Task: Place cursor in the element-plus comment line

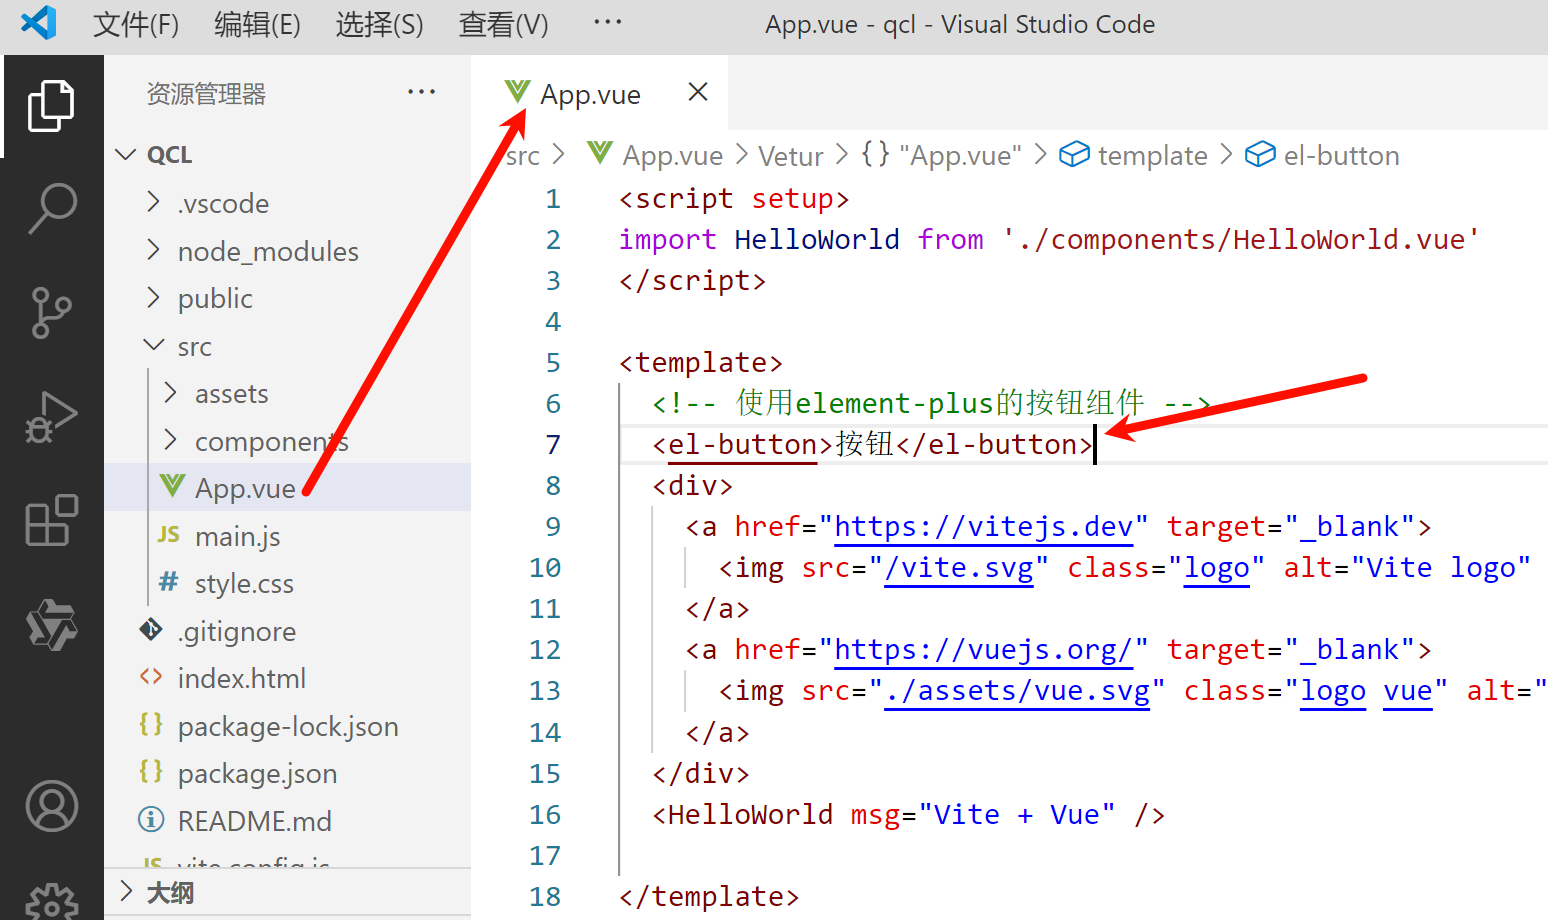Action: pos(931,403)
